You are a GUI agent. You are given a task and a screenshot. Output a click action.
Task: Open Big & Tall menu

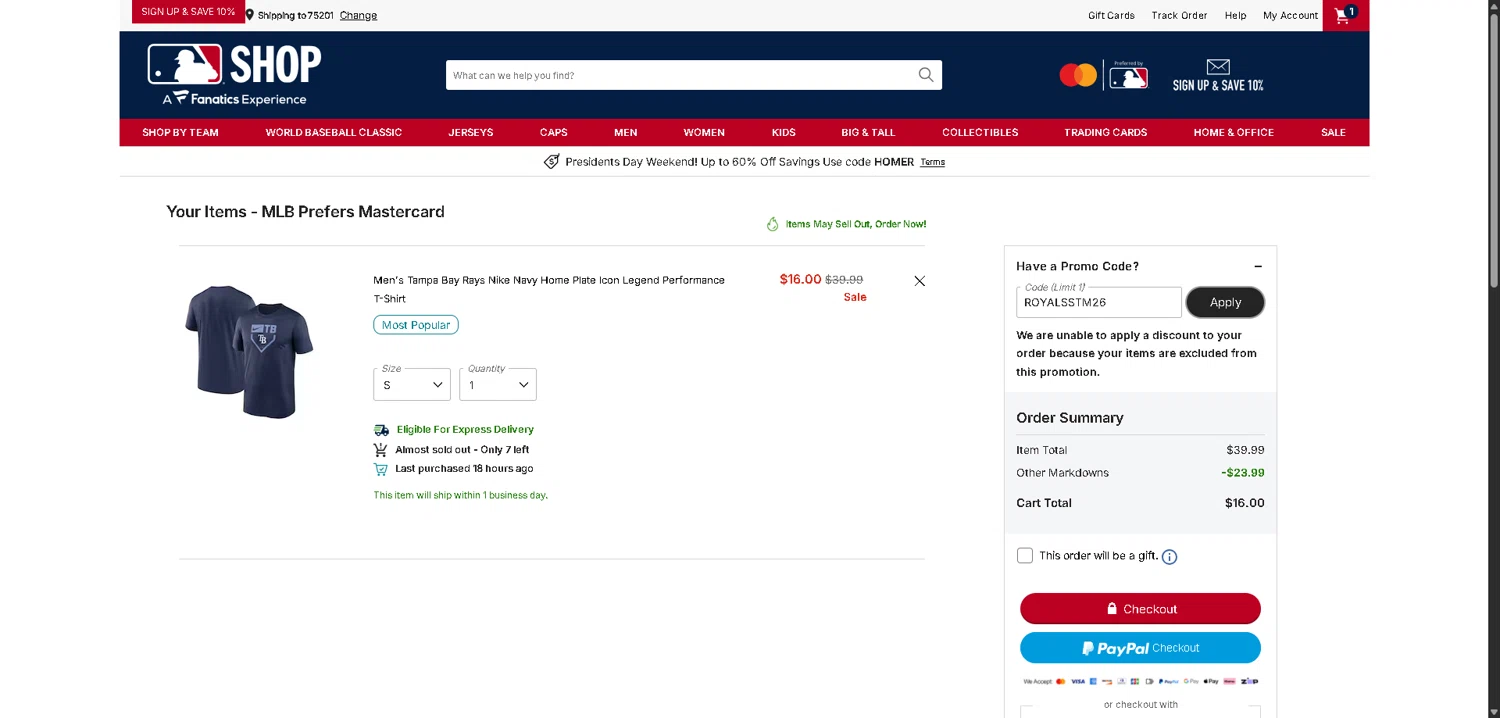click(868, 132)
